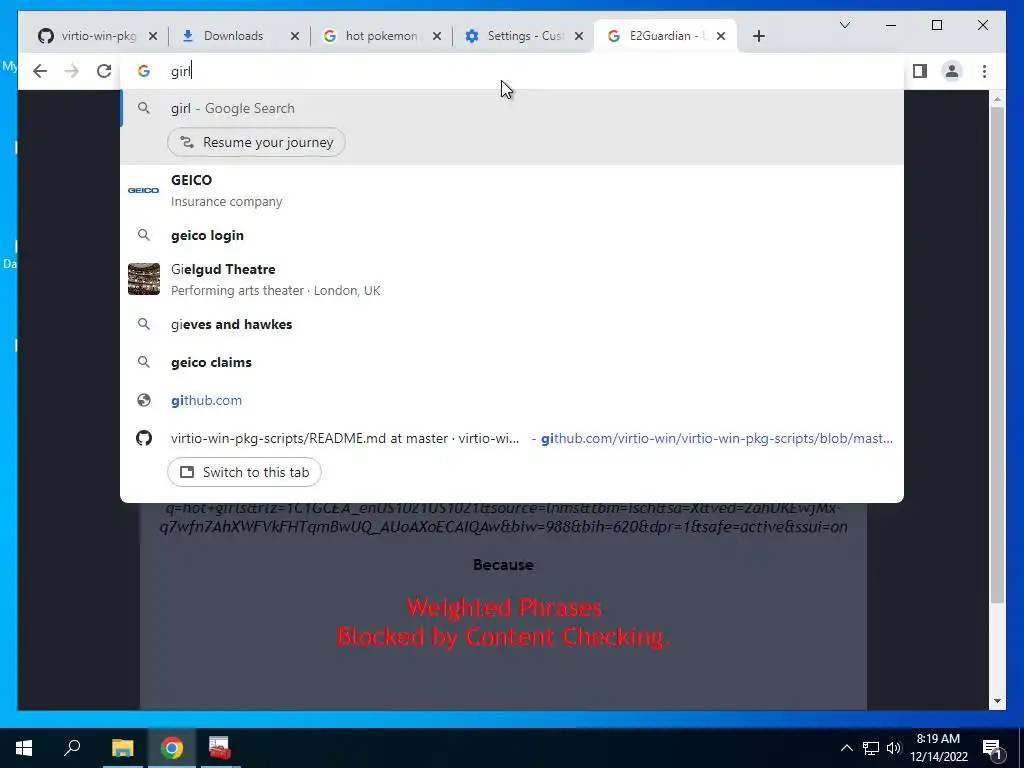Click the address bar containing 'girl'
Image resolution: width=1024 pixels, height=768 pixels.
pos(512,71)
